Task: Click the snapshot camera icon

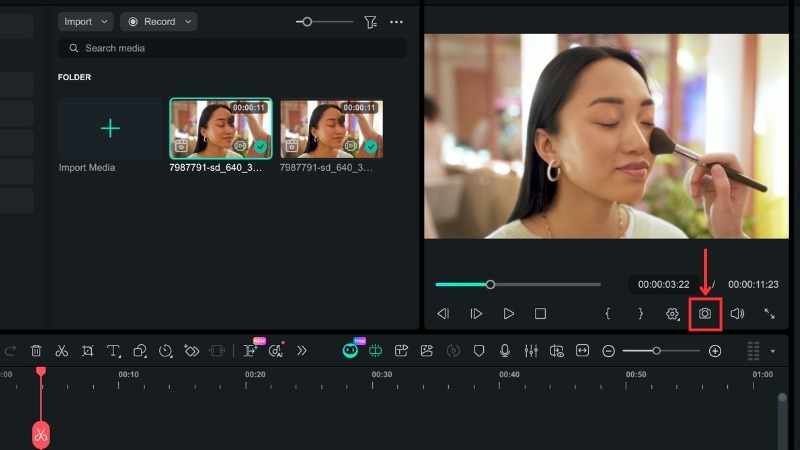Action: [x=705, y=313]
